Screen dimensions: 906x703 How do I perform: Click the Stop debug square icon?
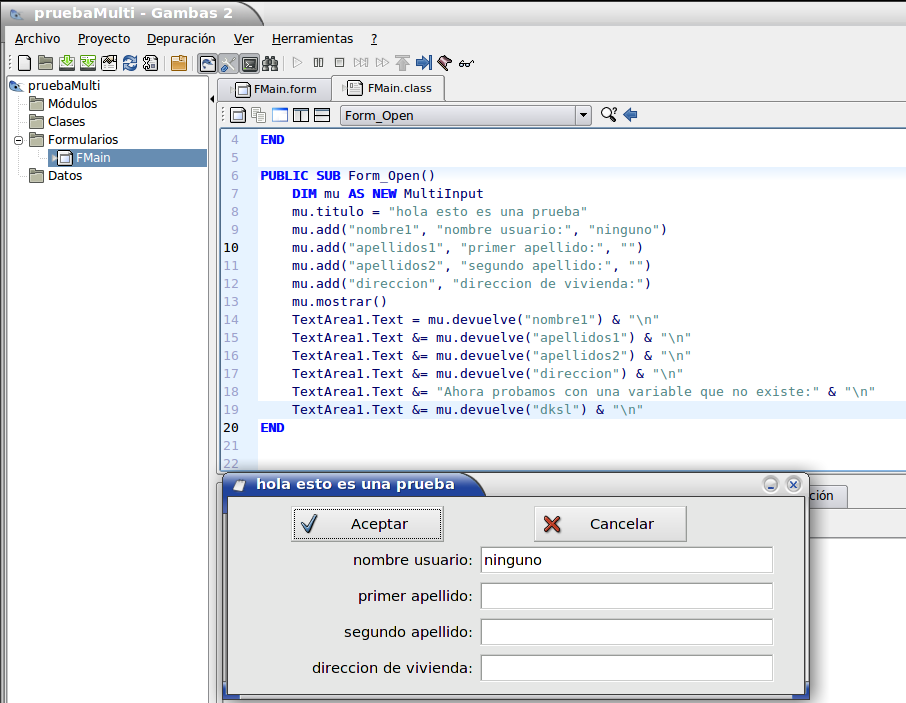point(340,62)
